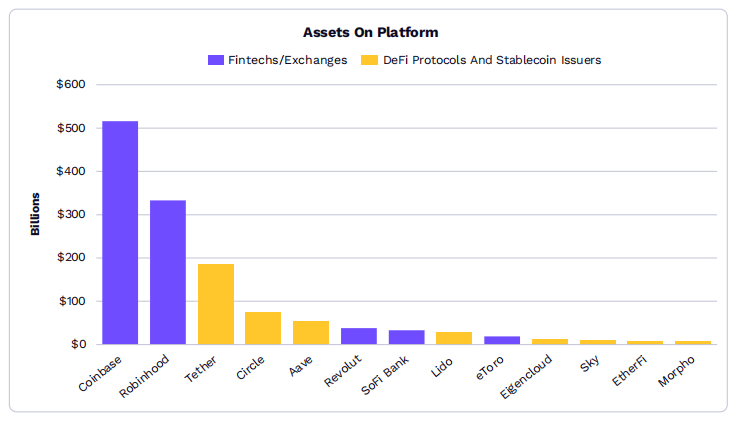Select the Circle bar
Image resolution: width=736 pixels, height=424 pixels.
pos(263,328)
